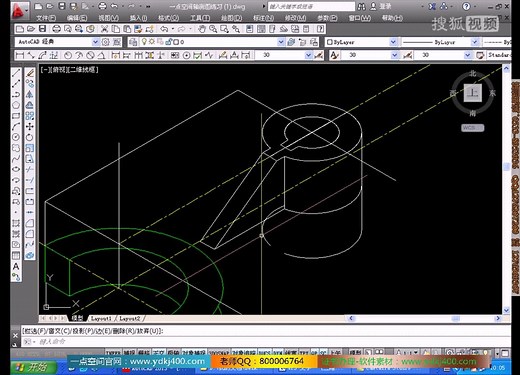Click the Linear Dimension icon
The width and height of the screenshot is (520, 375).
click(x=20, y=55)
